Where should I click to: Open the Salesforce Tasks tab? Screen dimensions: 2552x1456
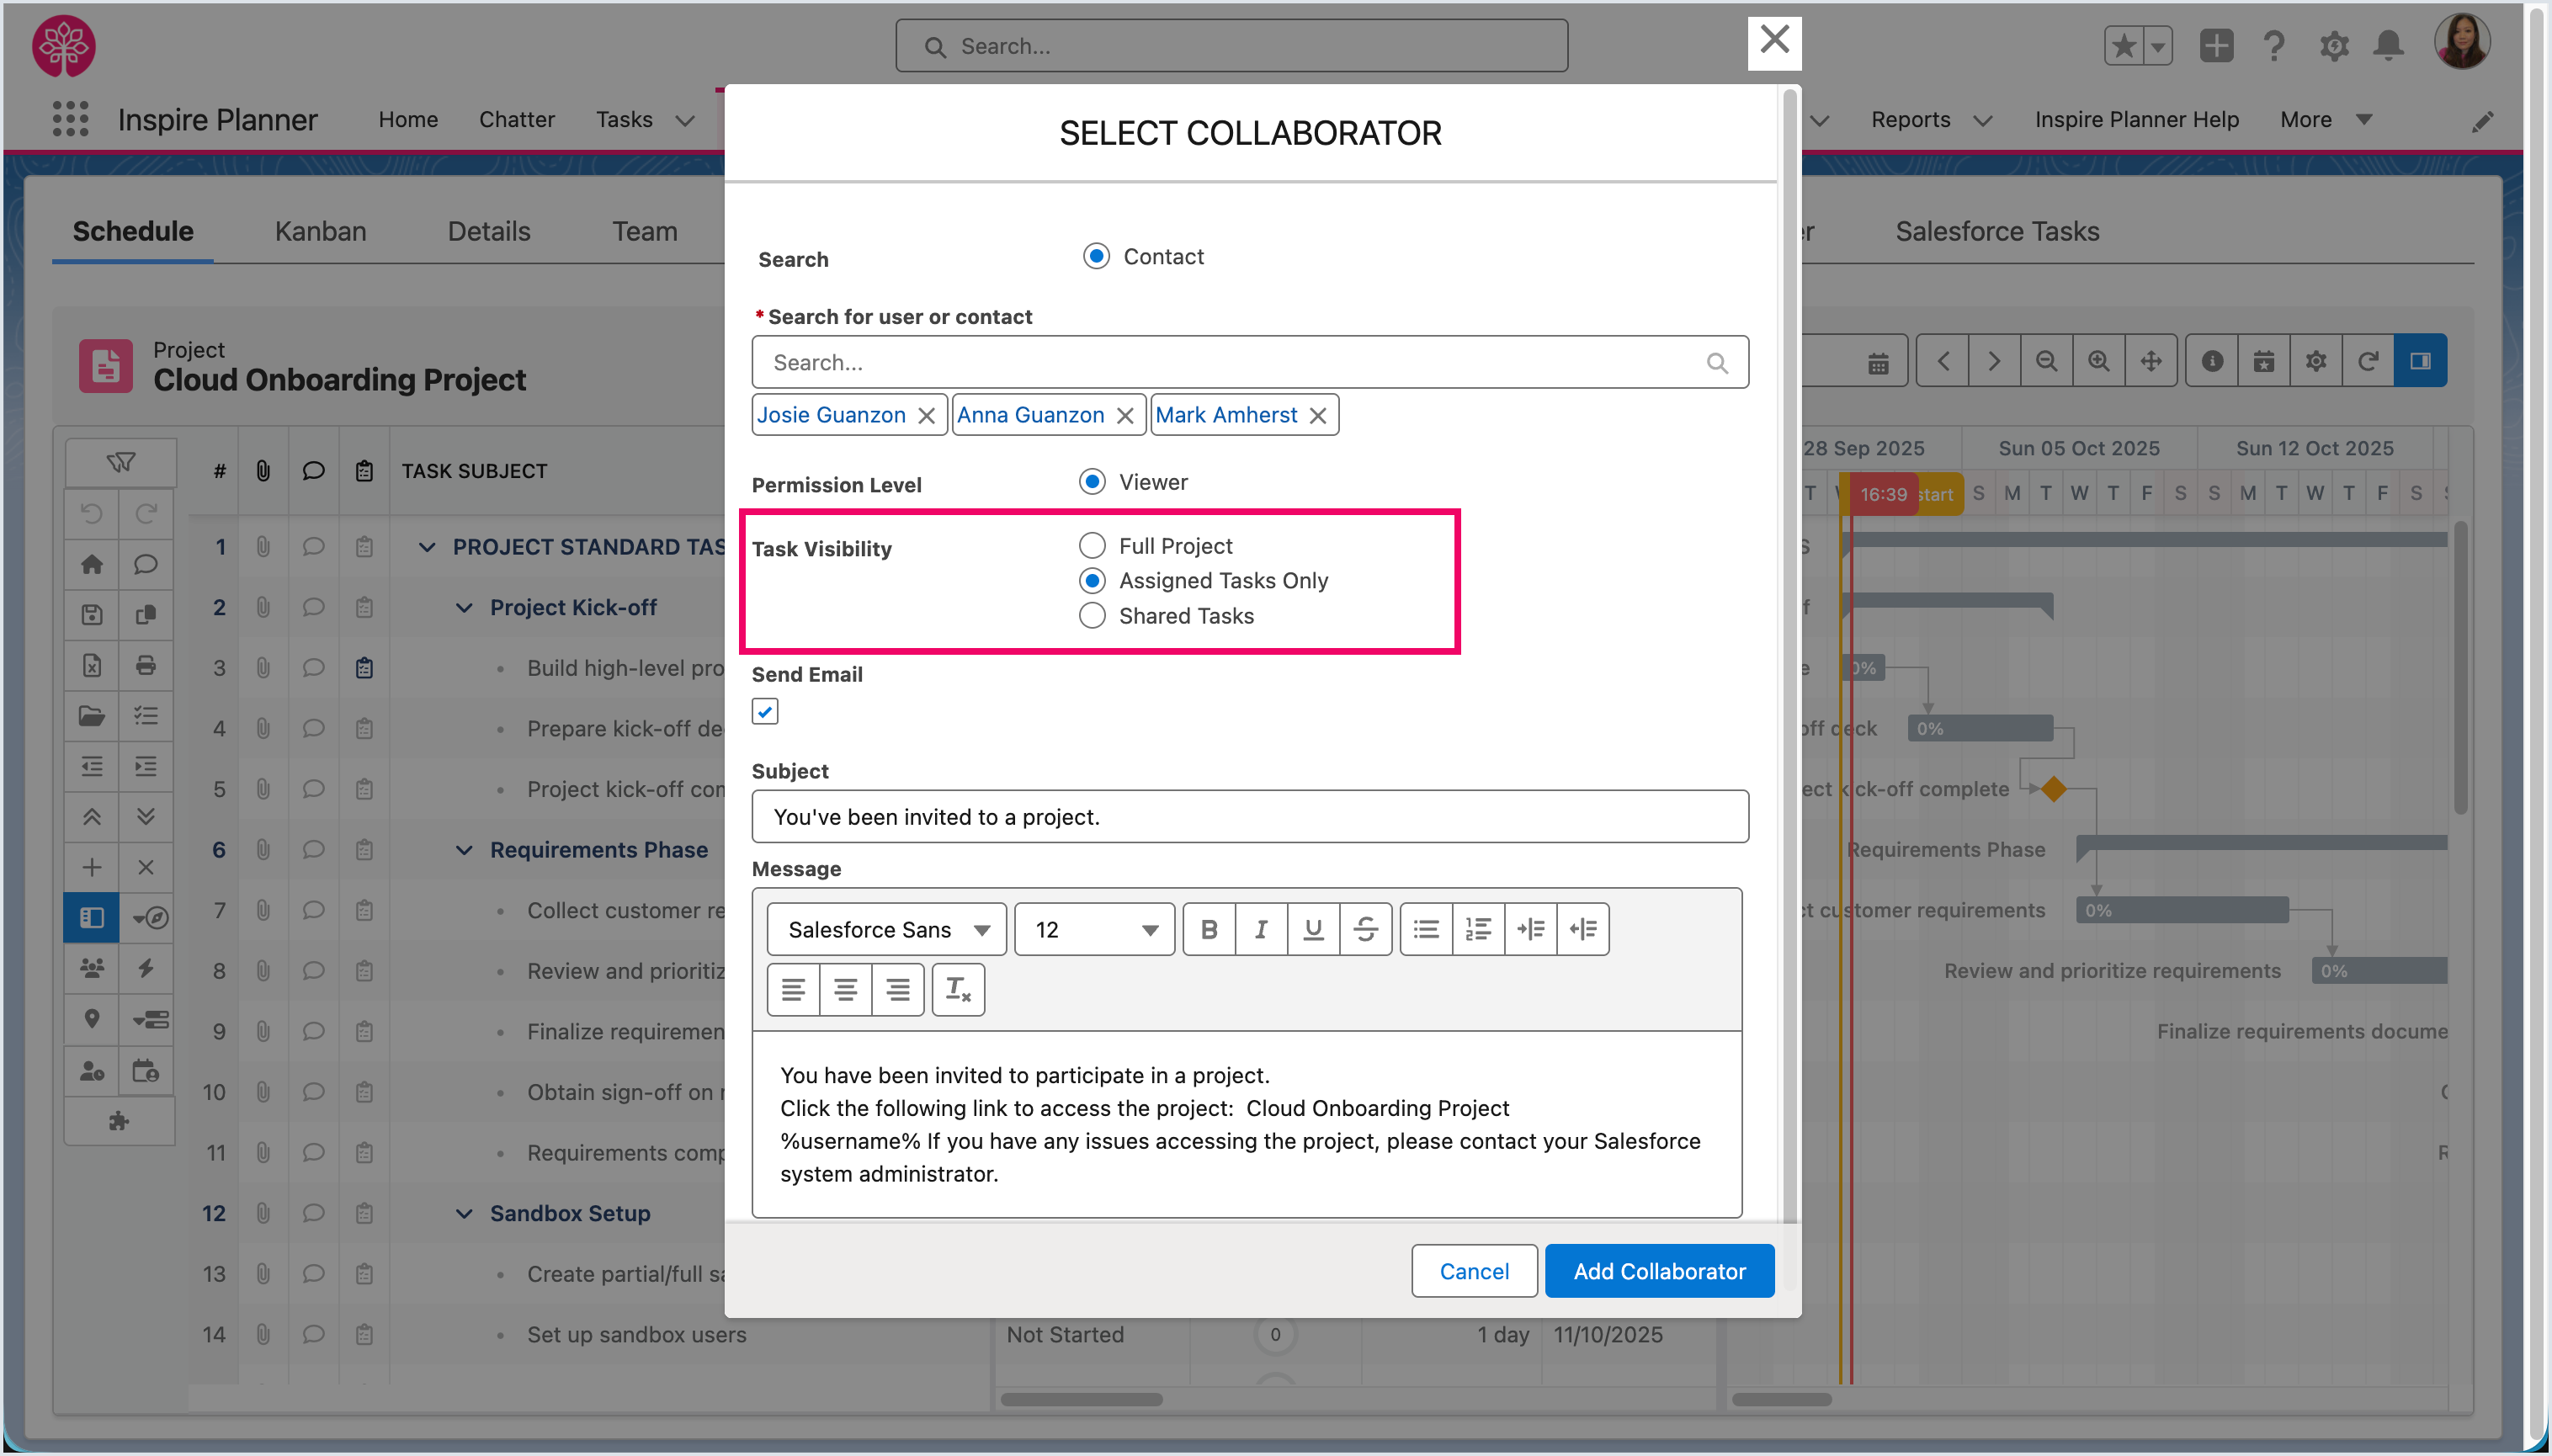1996,231
